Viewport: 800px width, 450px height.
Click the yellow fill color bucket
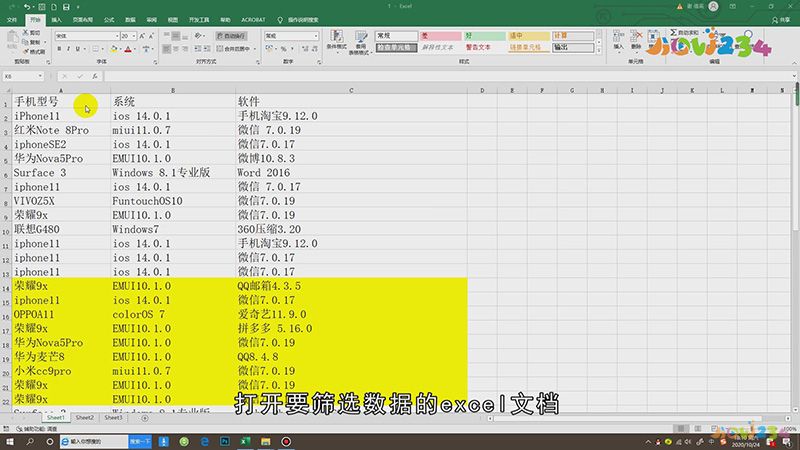click(x=114, y=49)
